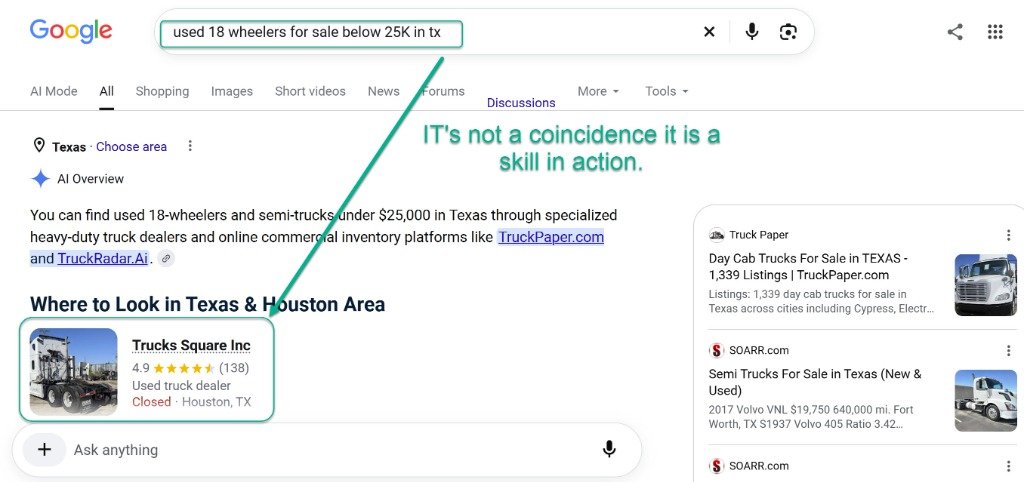Click the Texas location pin icon
Image resolution: width=1024 pixels, height=482 pixels.
tap(39, 145)
